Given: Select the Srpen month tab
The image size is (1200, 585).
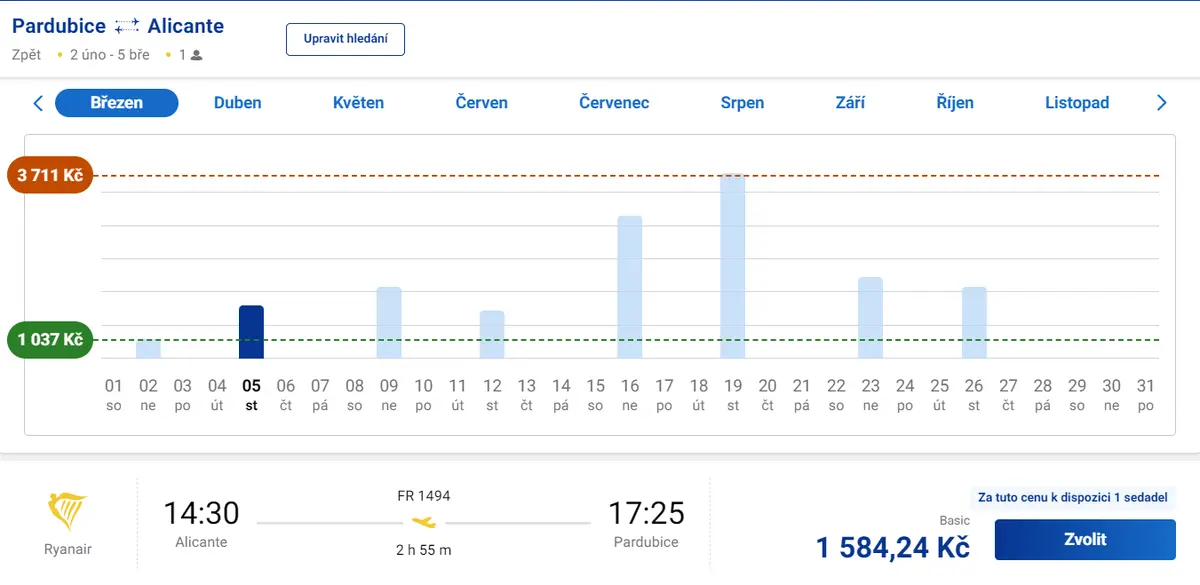Looking at the screenshot, I should (x=742, y=103).
